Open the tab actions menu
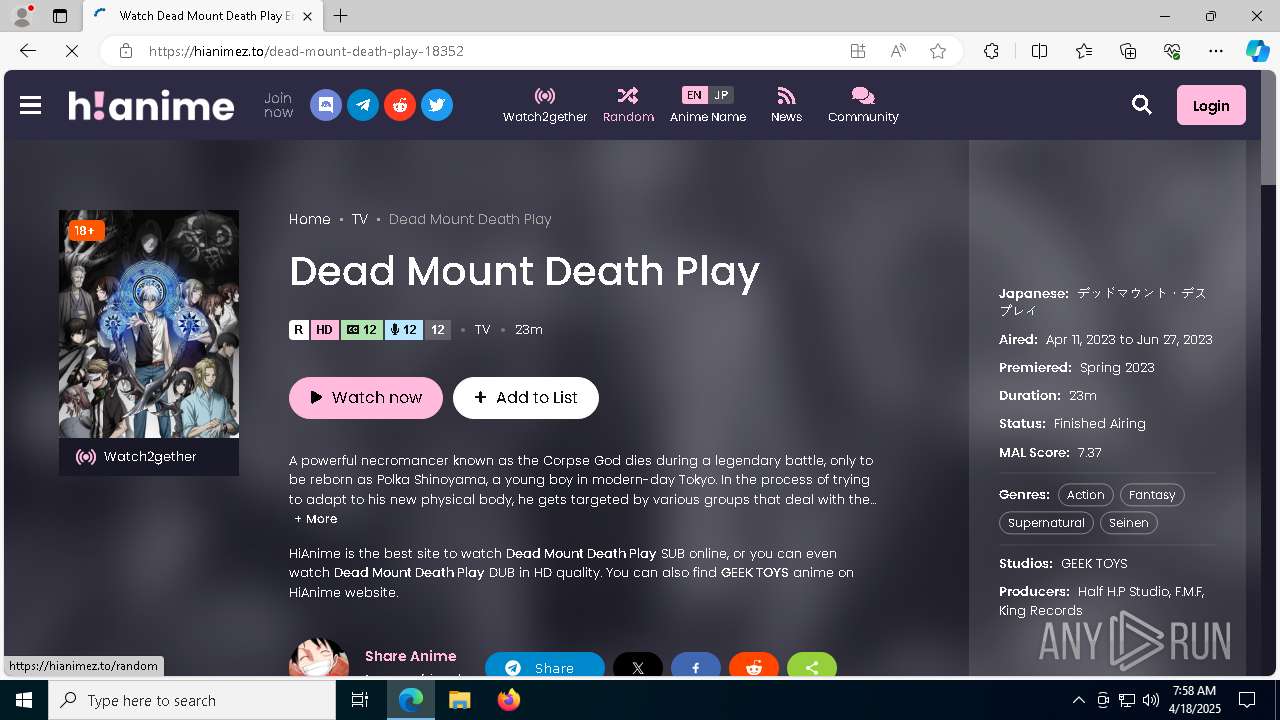Screen dimensions: 1280x720 [60, 16]
